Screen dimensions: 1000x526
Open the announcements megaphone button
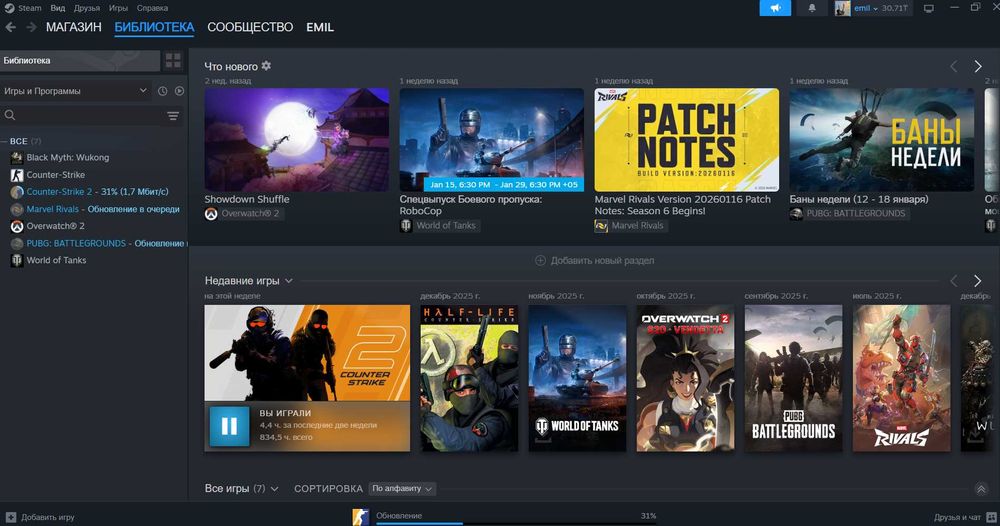tap(775, 8)
